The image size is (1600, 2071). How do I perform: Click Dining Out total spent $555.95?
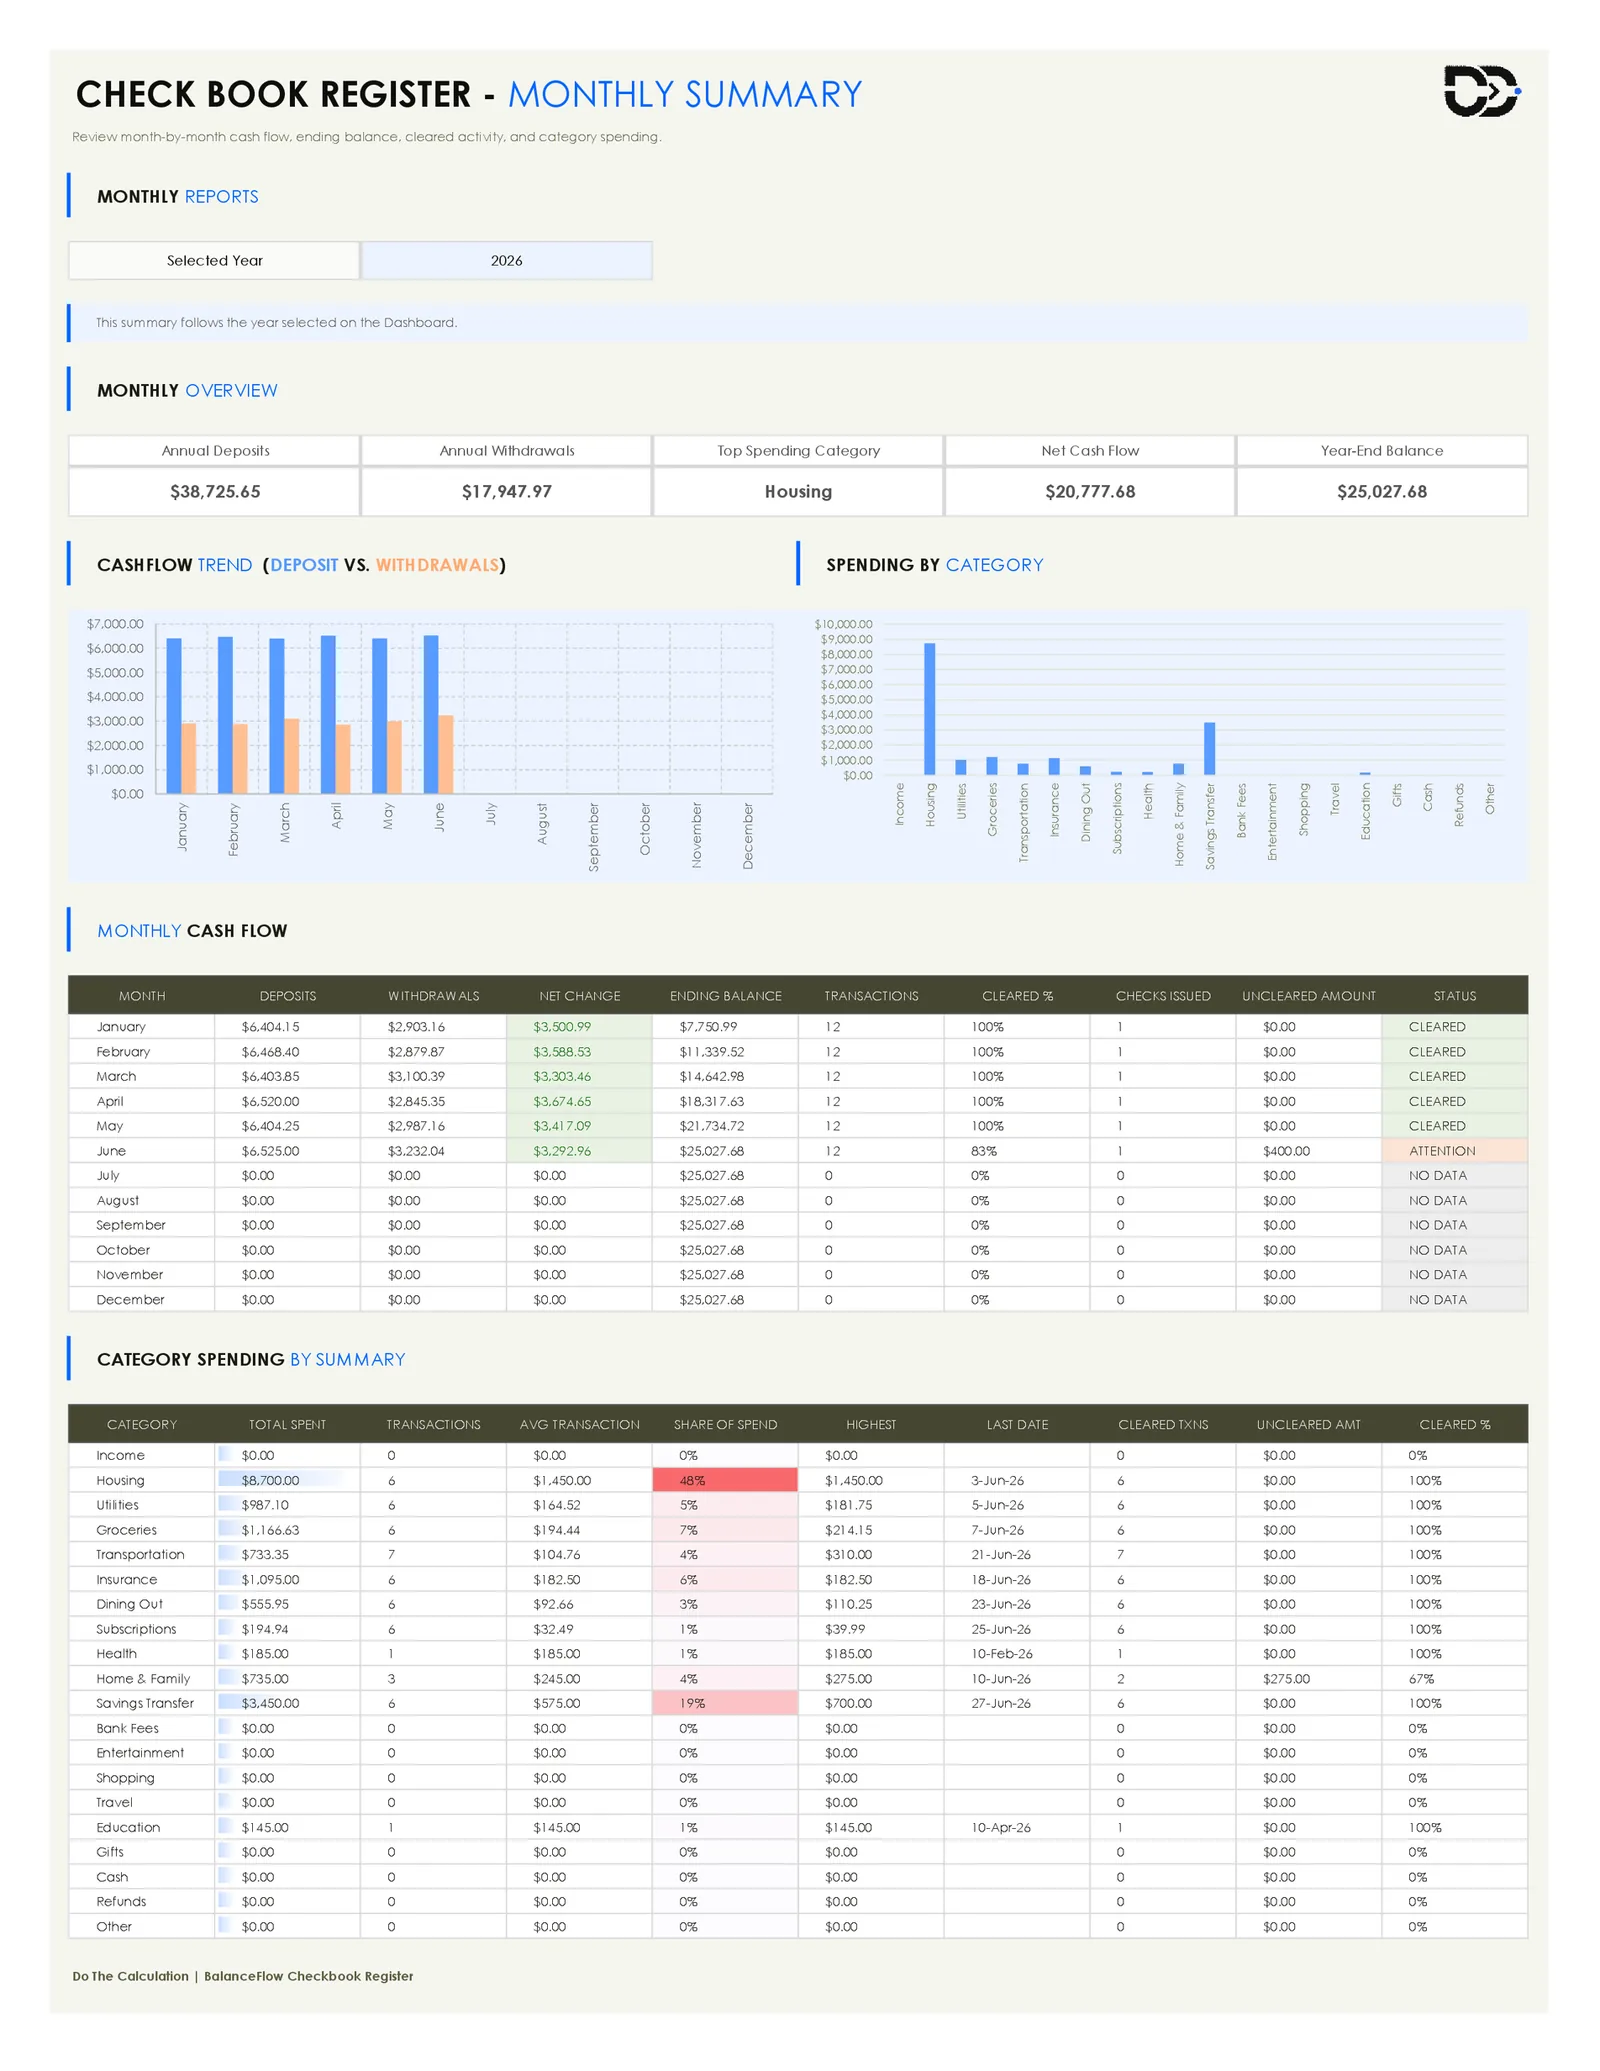tap(287, 1603)
